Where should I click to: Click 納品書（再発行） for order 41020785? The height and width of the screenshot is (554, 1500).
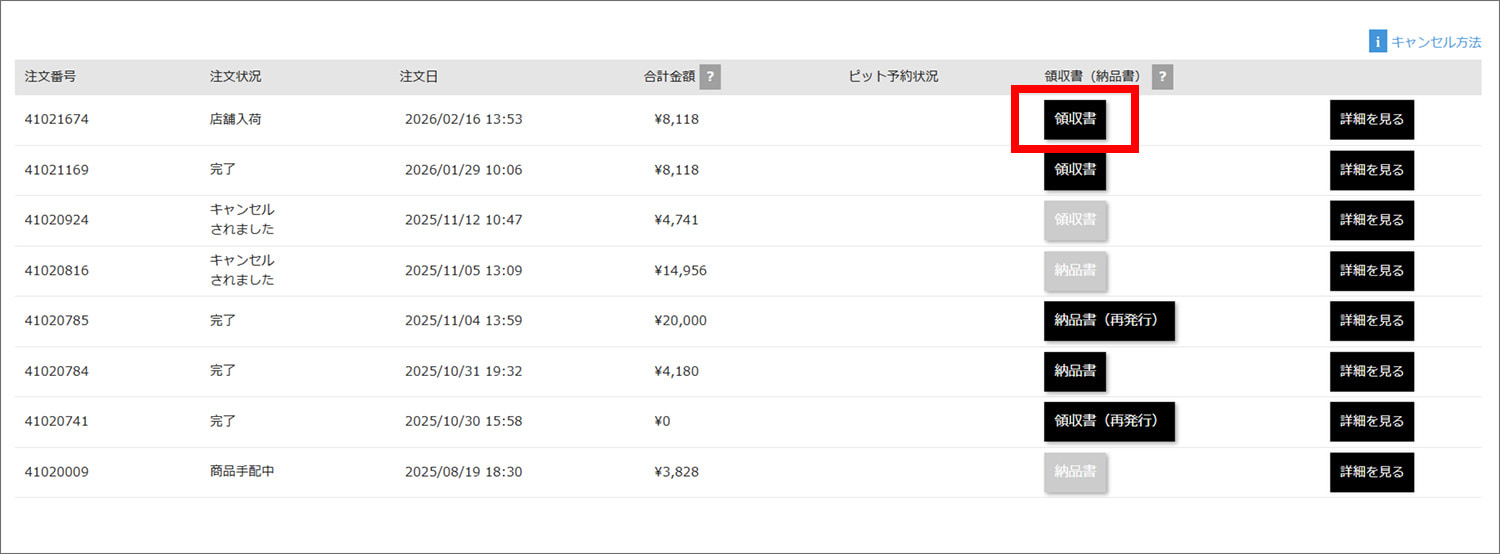[1109, 321]
